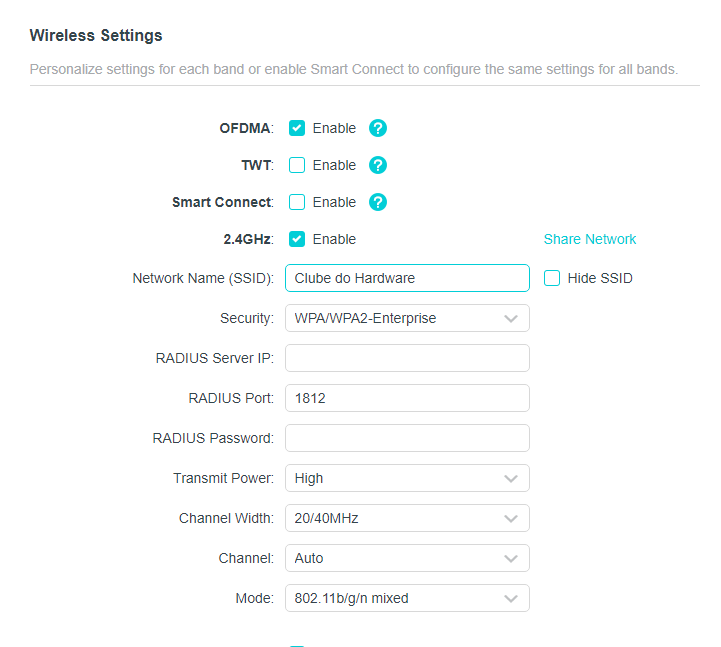This screenshot has width=721, height=647.
Task: Open the Channel Width dropdown
Action: tap(407, 518)
